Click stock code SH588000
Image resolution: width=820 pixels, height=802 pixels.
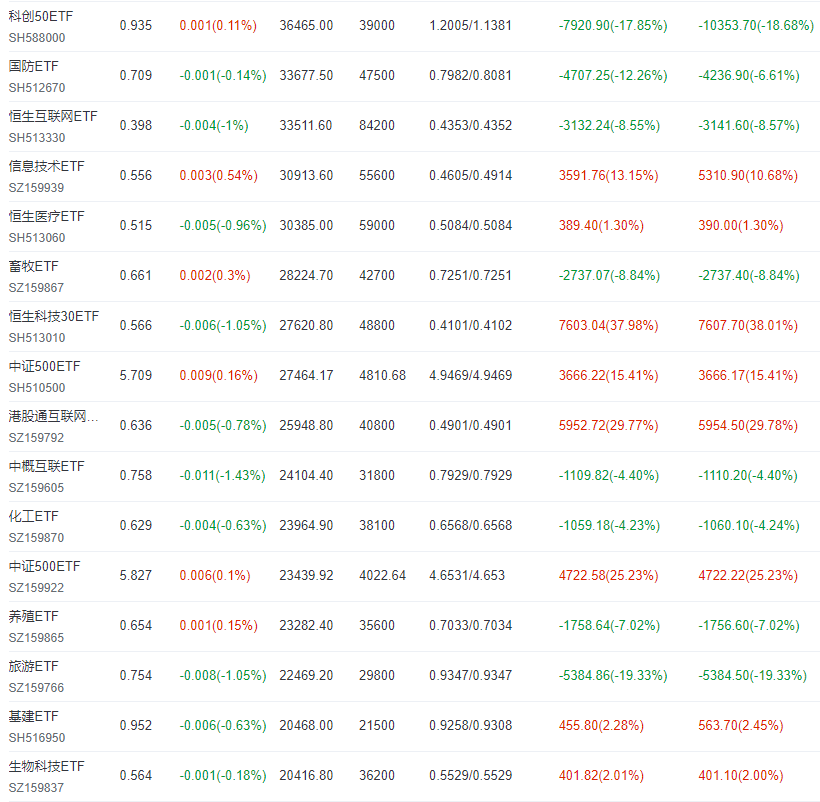click(37, 38)
